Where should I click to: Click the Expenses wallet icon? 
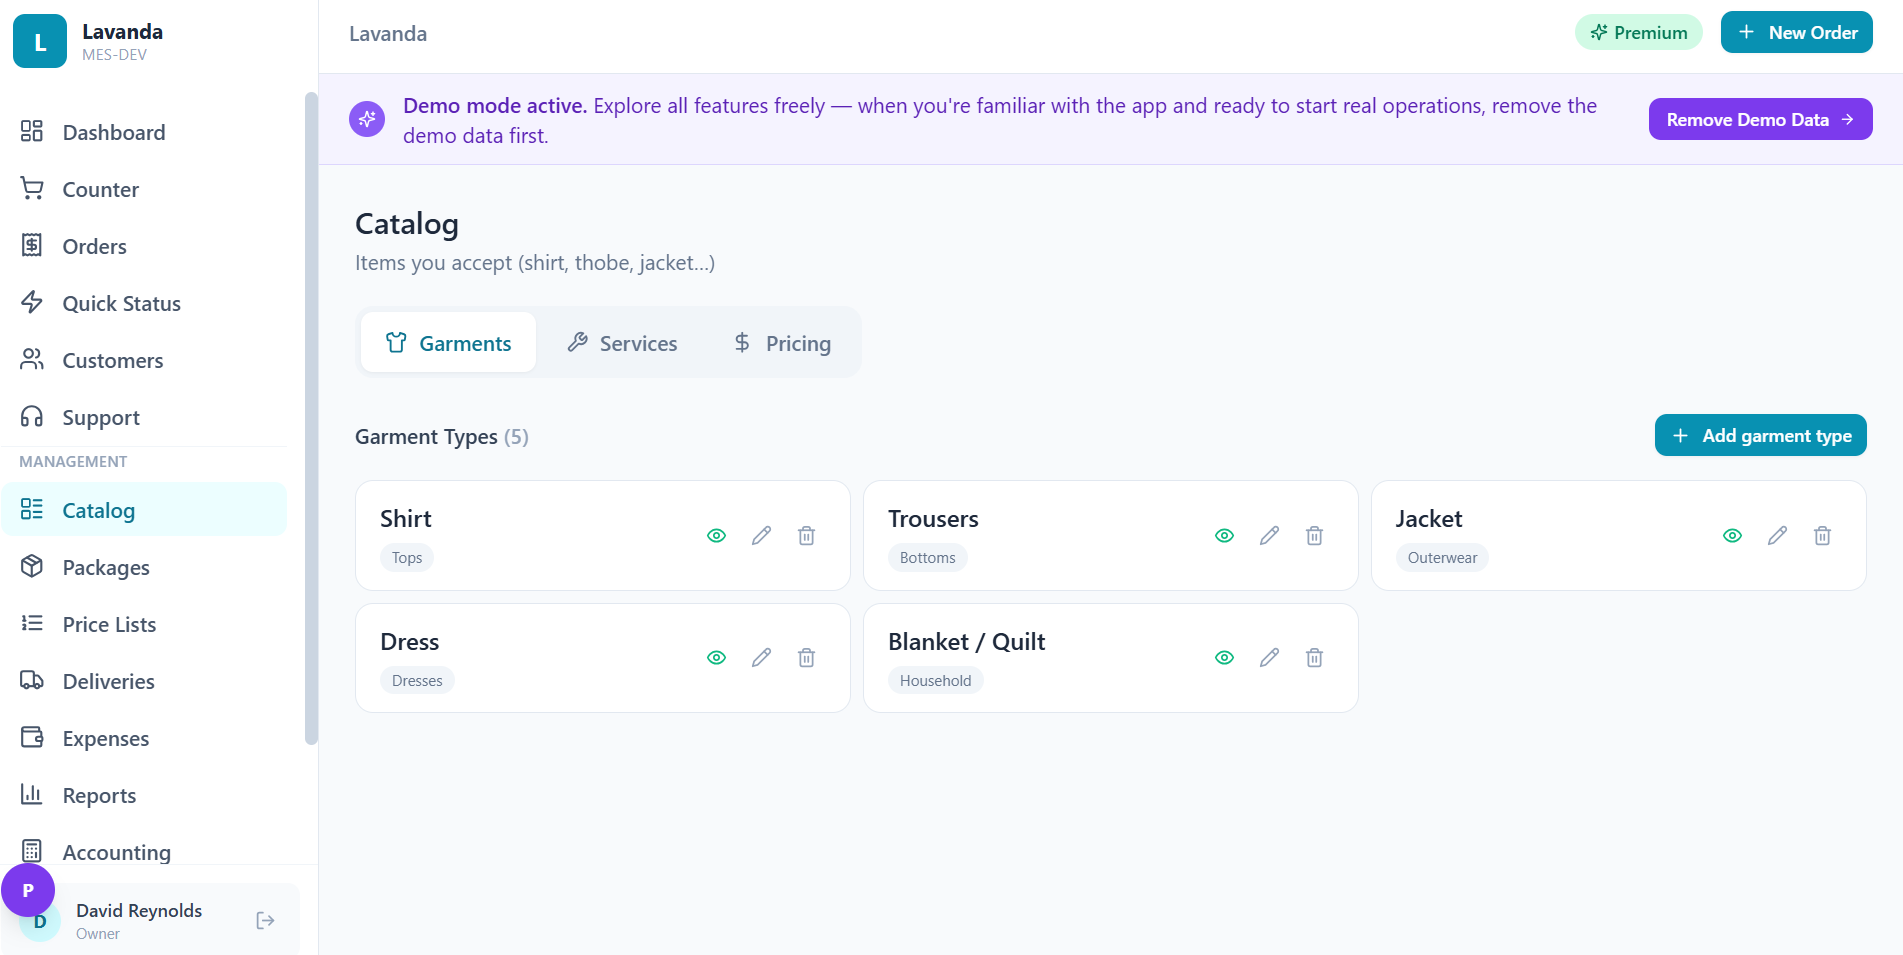(32, 737)
